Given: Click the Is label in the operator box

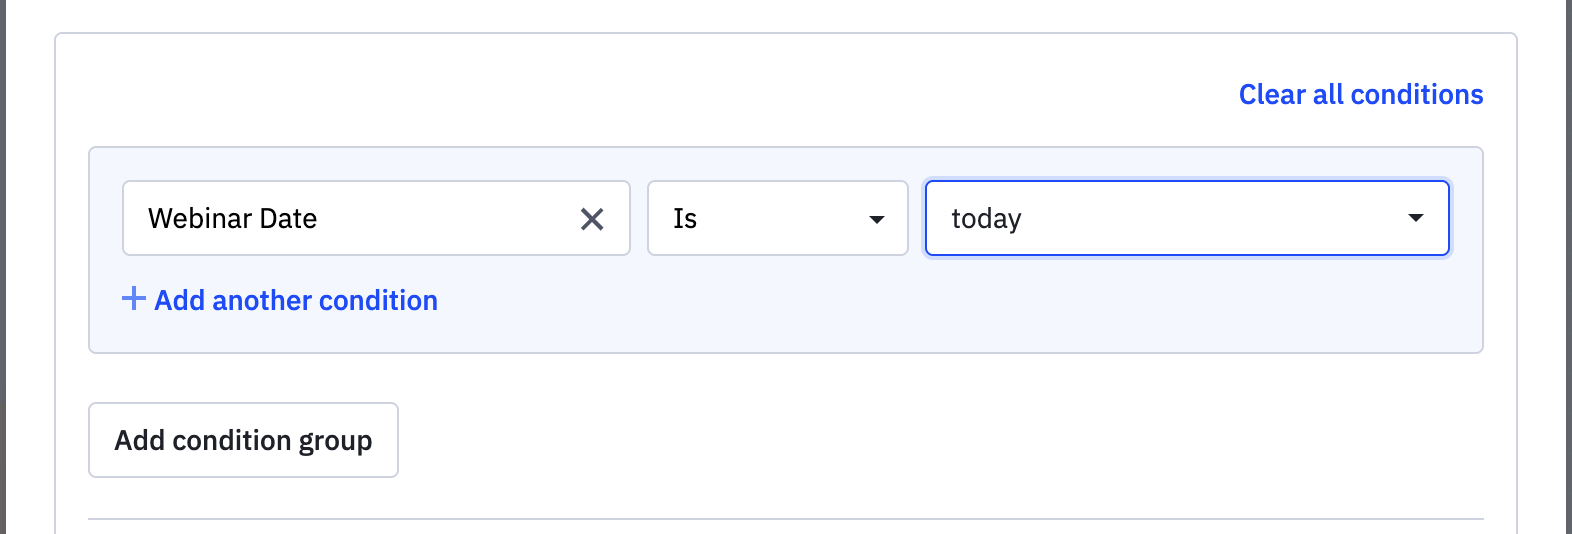Looking at the screenshot, I should coord(685,218).
